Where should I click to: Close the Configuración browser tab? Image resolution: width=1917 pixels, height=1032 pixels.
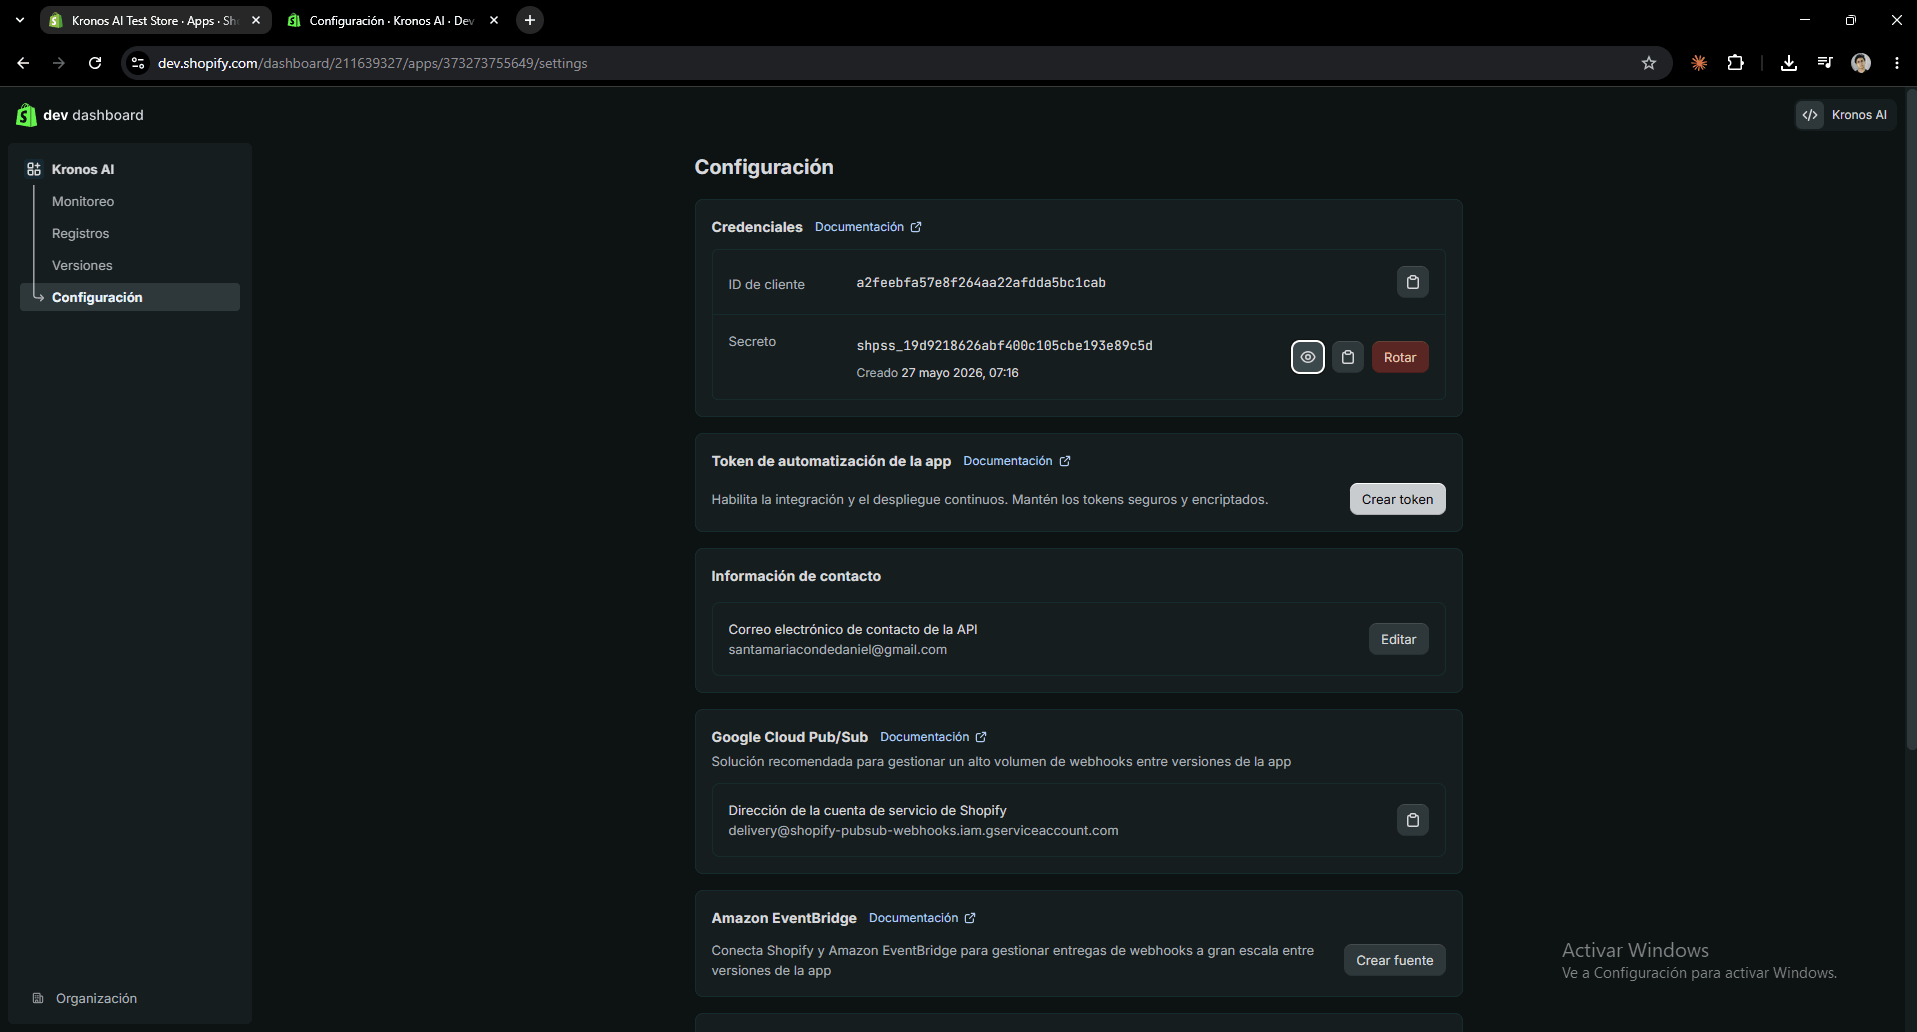(x=494, y=20)
